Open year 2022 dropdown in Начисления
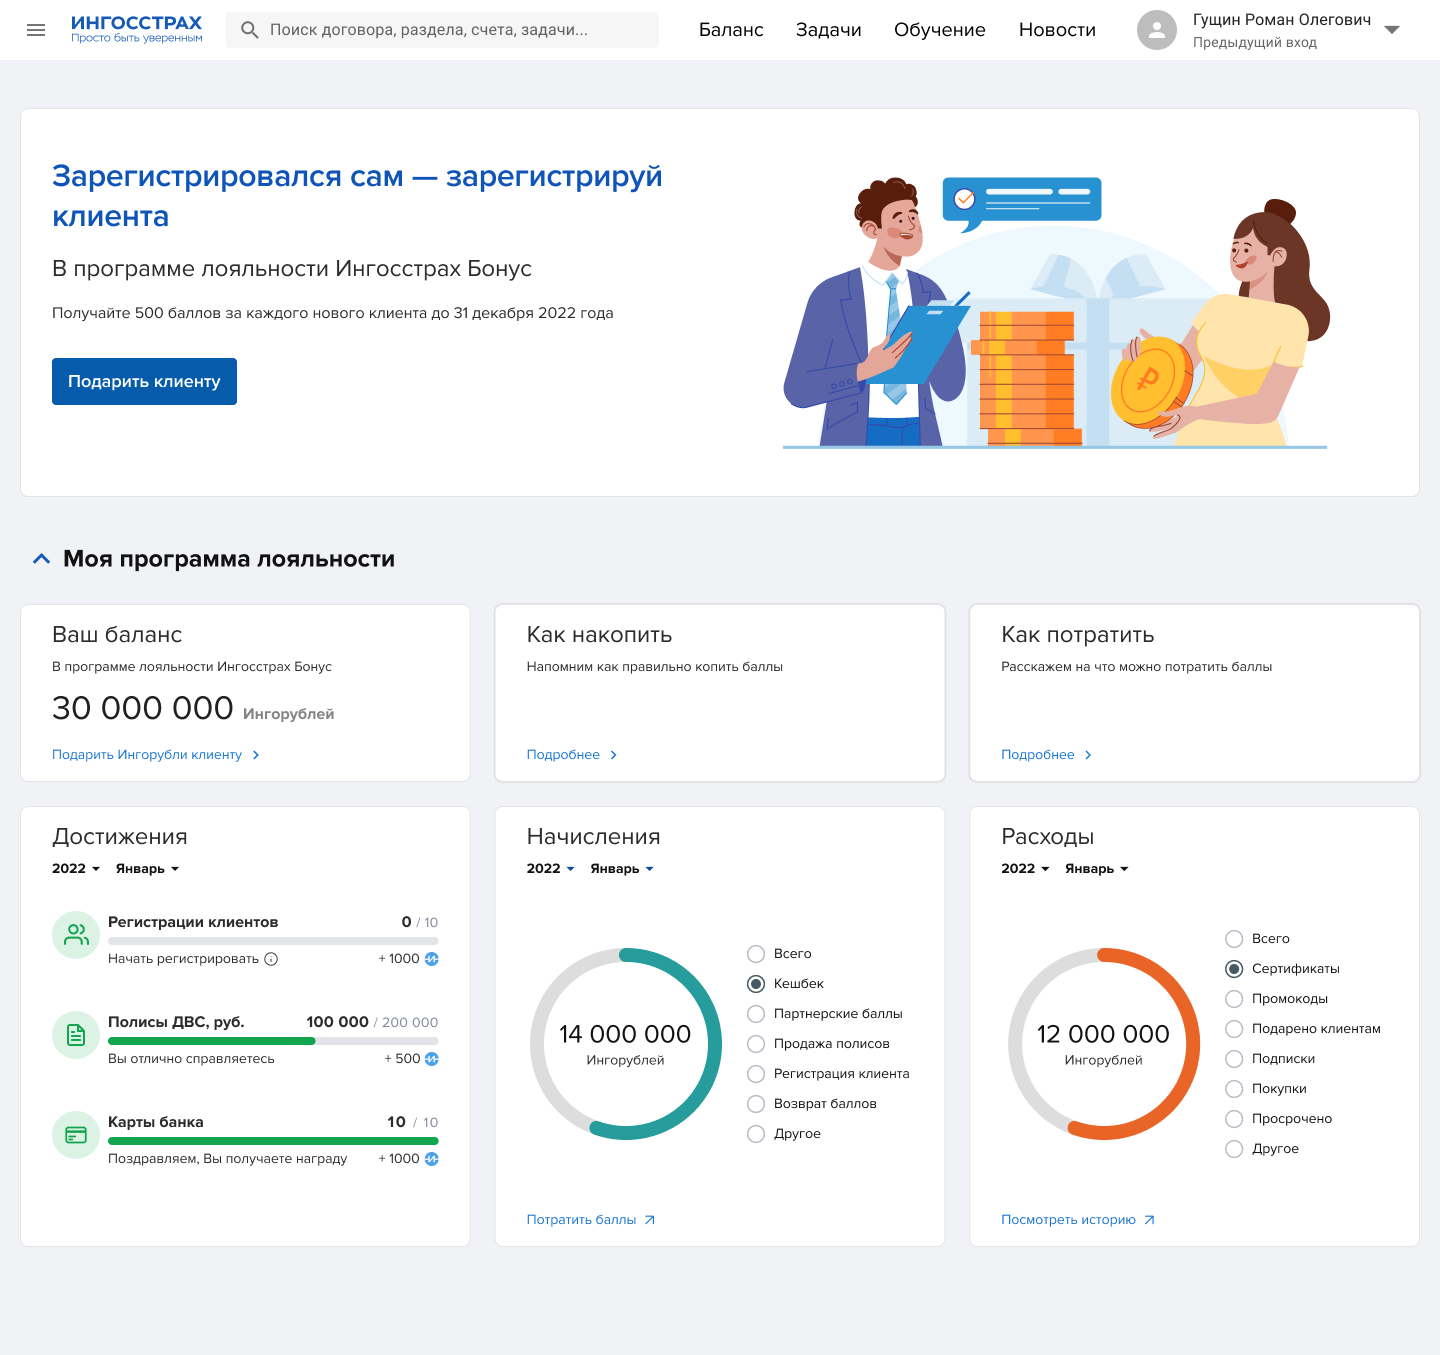The width and height of the screenshot is (1440, 1355). pos(551,869)
